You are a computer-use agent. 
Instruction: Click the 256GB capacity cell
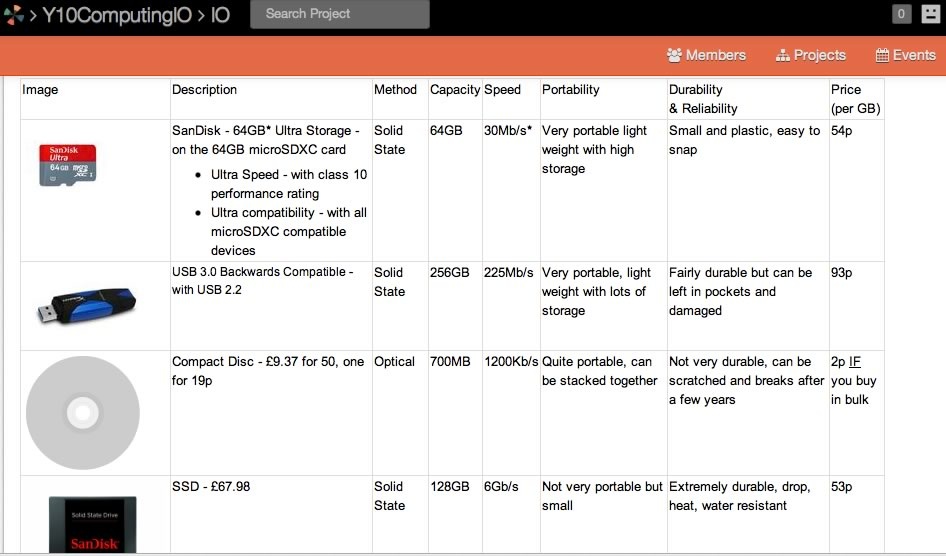coord(449,273)
